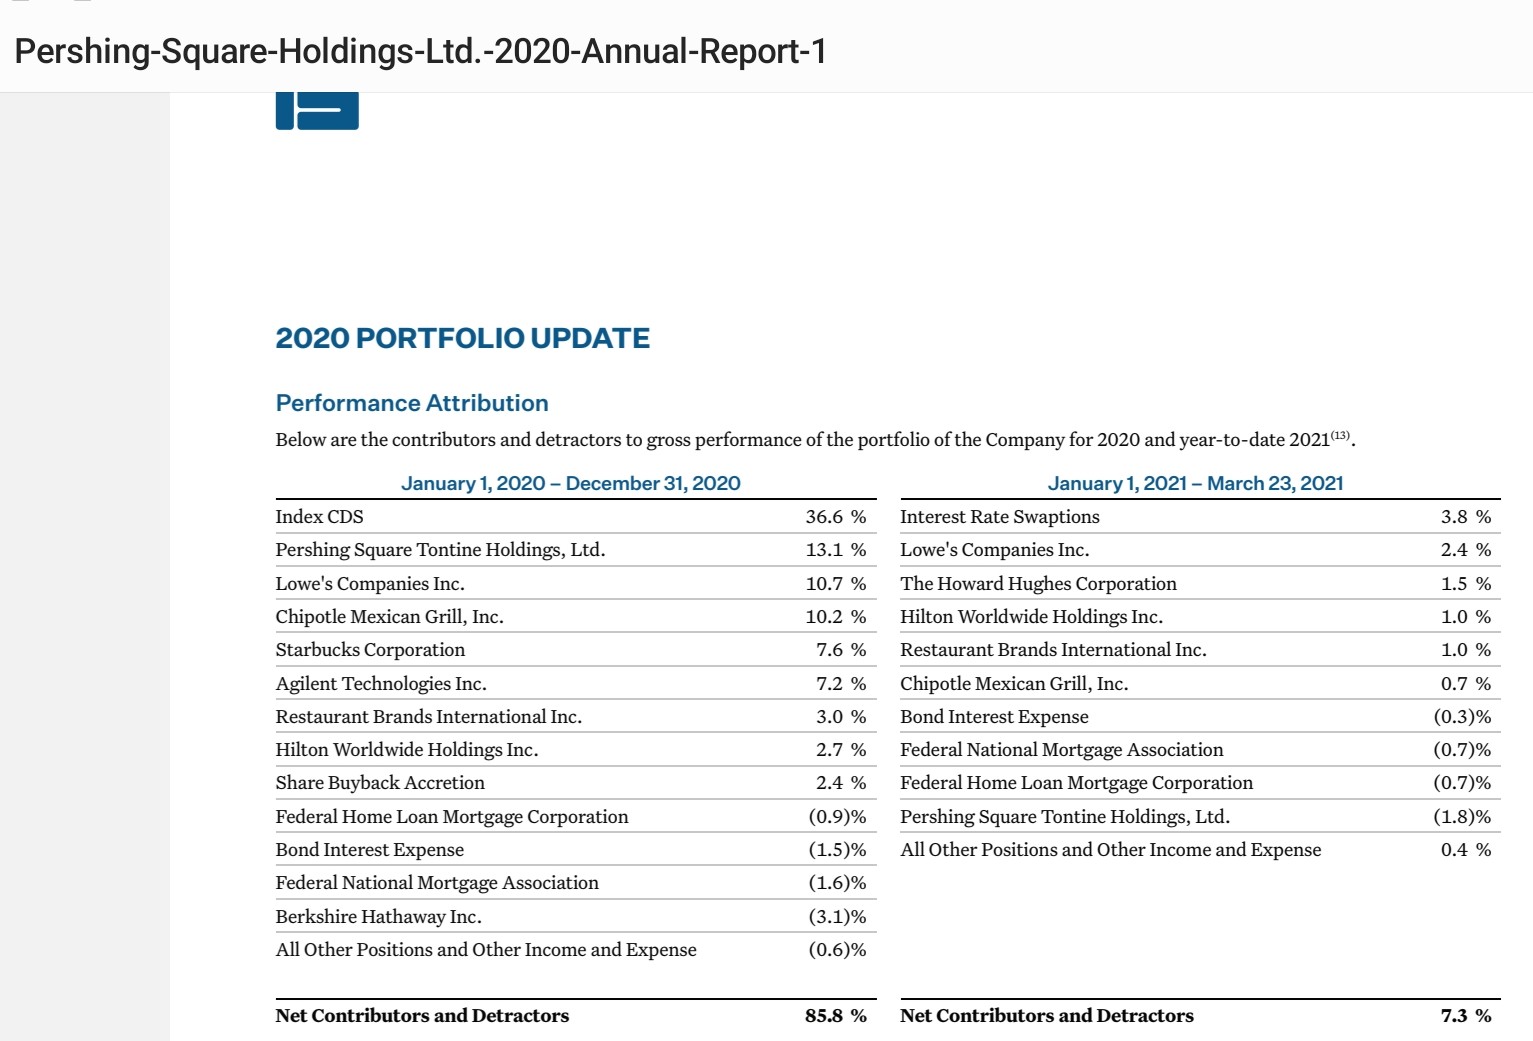Select "Chipotle Mexican Grill, Inc." in the 2020 table
The height and width of the screenshot is (1041, 1533).
(390, 616)
